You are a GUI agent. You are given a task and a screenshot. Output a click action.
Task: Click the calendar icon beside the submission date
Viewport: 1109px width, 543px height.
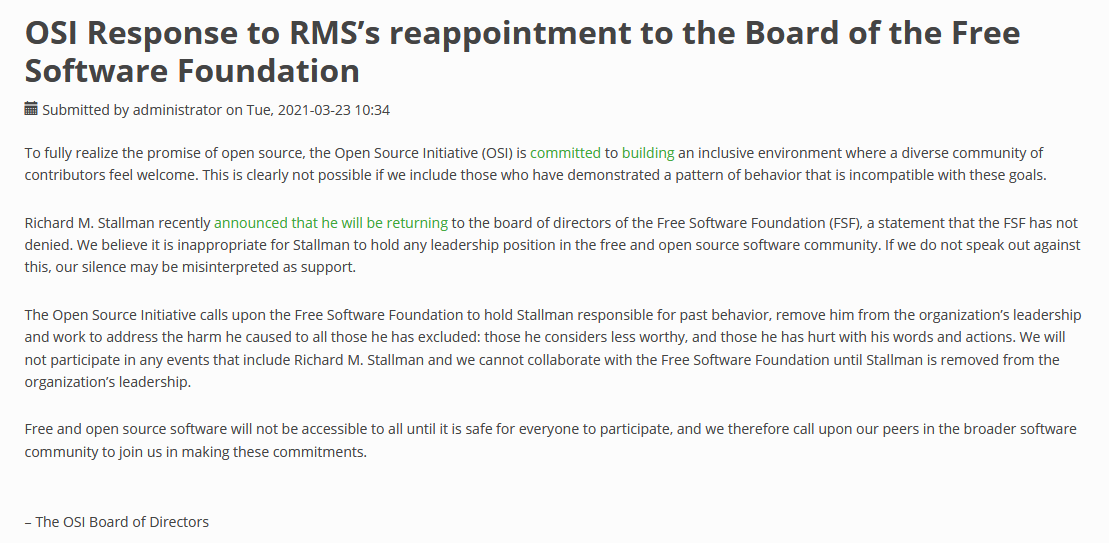[31, 108]
